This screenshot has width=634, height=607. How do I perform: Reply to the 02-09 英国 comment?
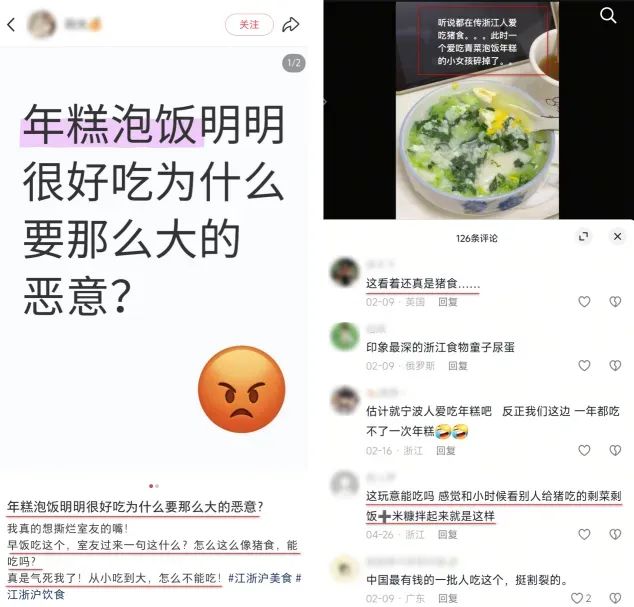click(x=448, y=302)
